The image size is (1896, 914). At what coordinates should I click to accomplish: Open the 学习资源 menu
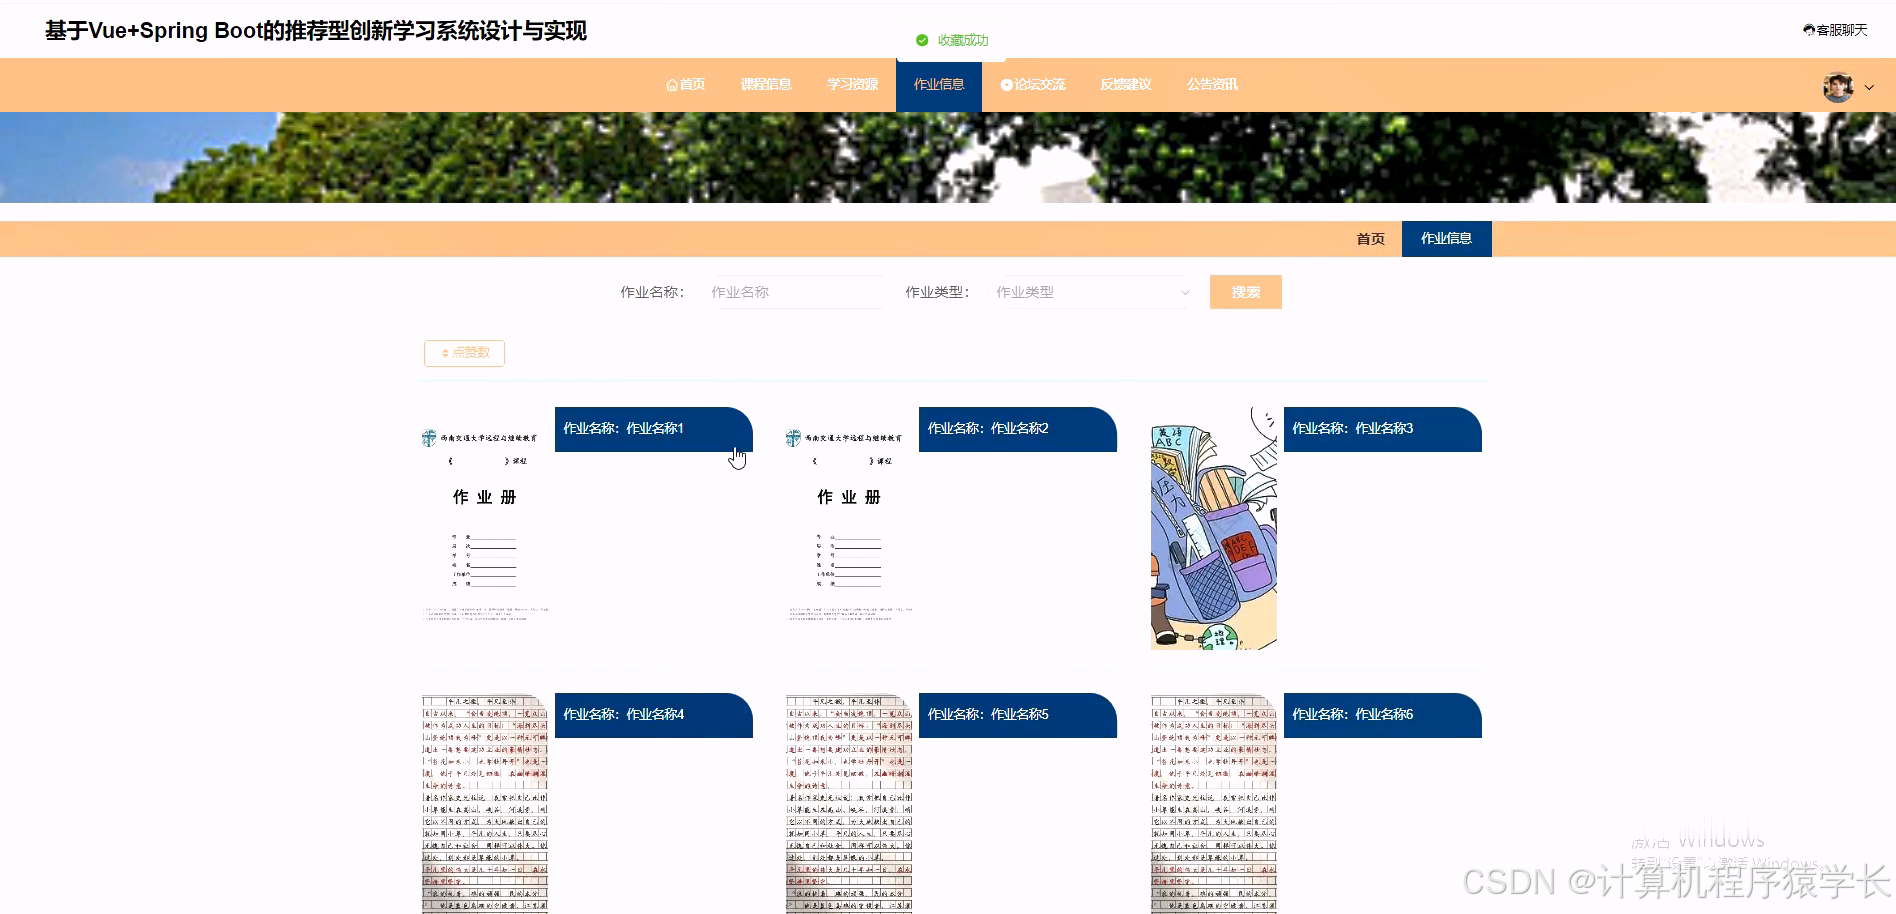(x=852, y=84)
